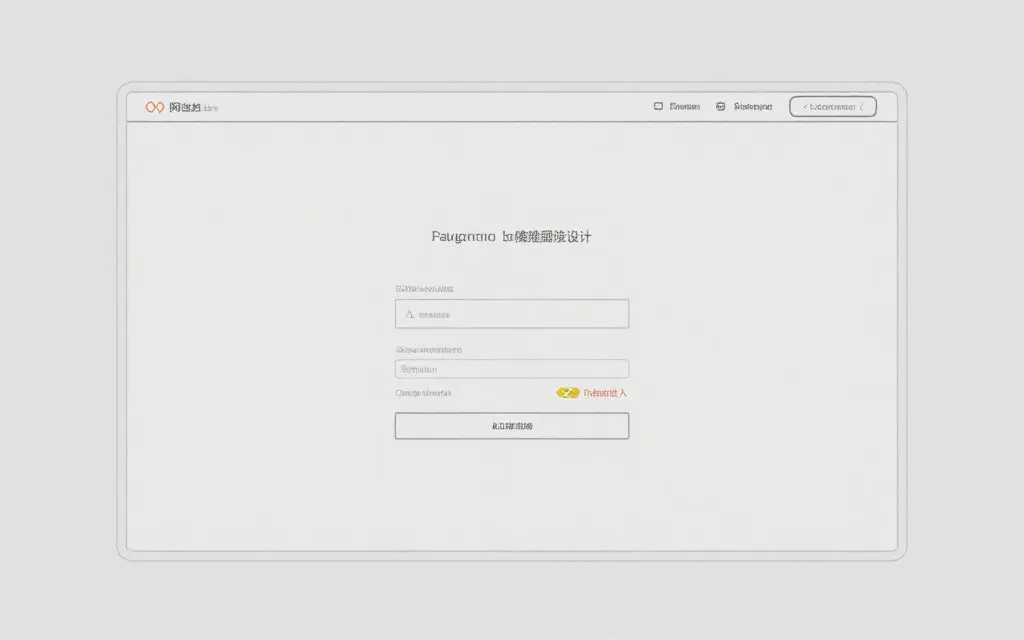This screenshot has width=1024, height=640.
Task: Click the orange infinity logo in the header
Action: coord(156,105)
